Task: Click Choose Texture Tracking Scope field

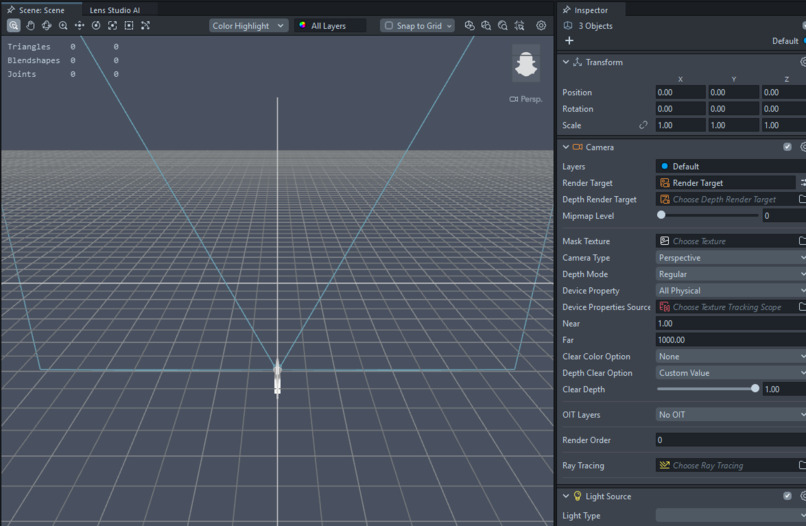Action: click(x=726, y=307)
